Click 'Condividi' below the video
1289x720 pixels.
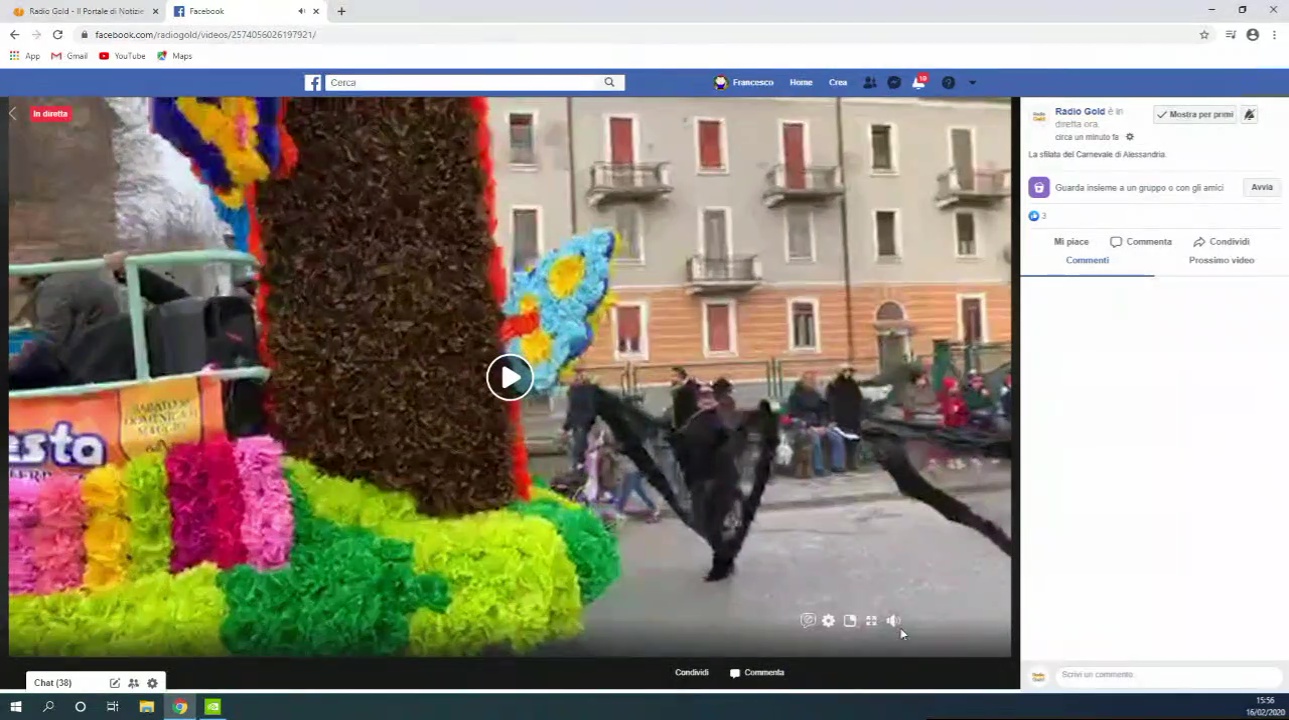tap(692, 673)
